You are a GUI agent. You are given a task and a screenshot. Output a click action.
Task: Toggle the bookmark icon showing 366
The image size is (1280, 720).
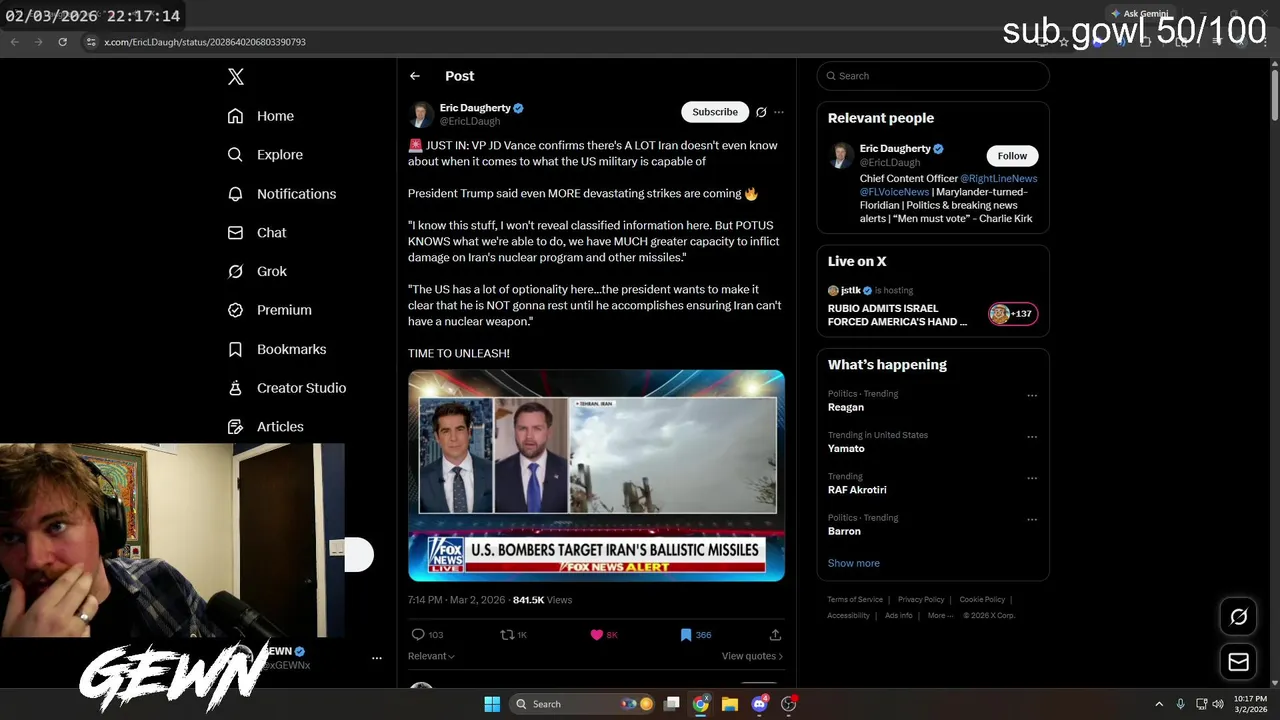tap(686, 635)
